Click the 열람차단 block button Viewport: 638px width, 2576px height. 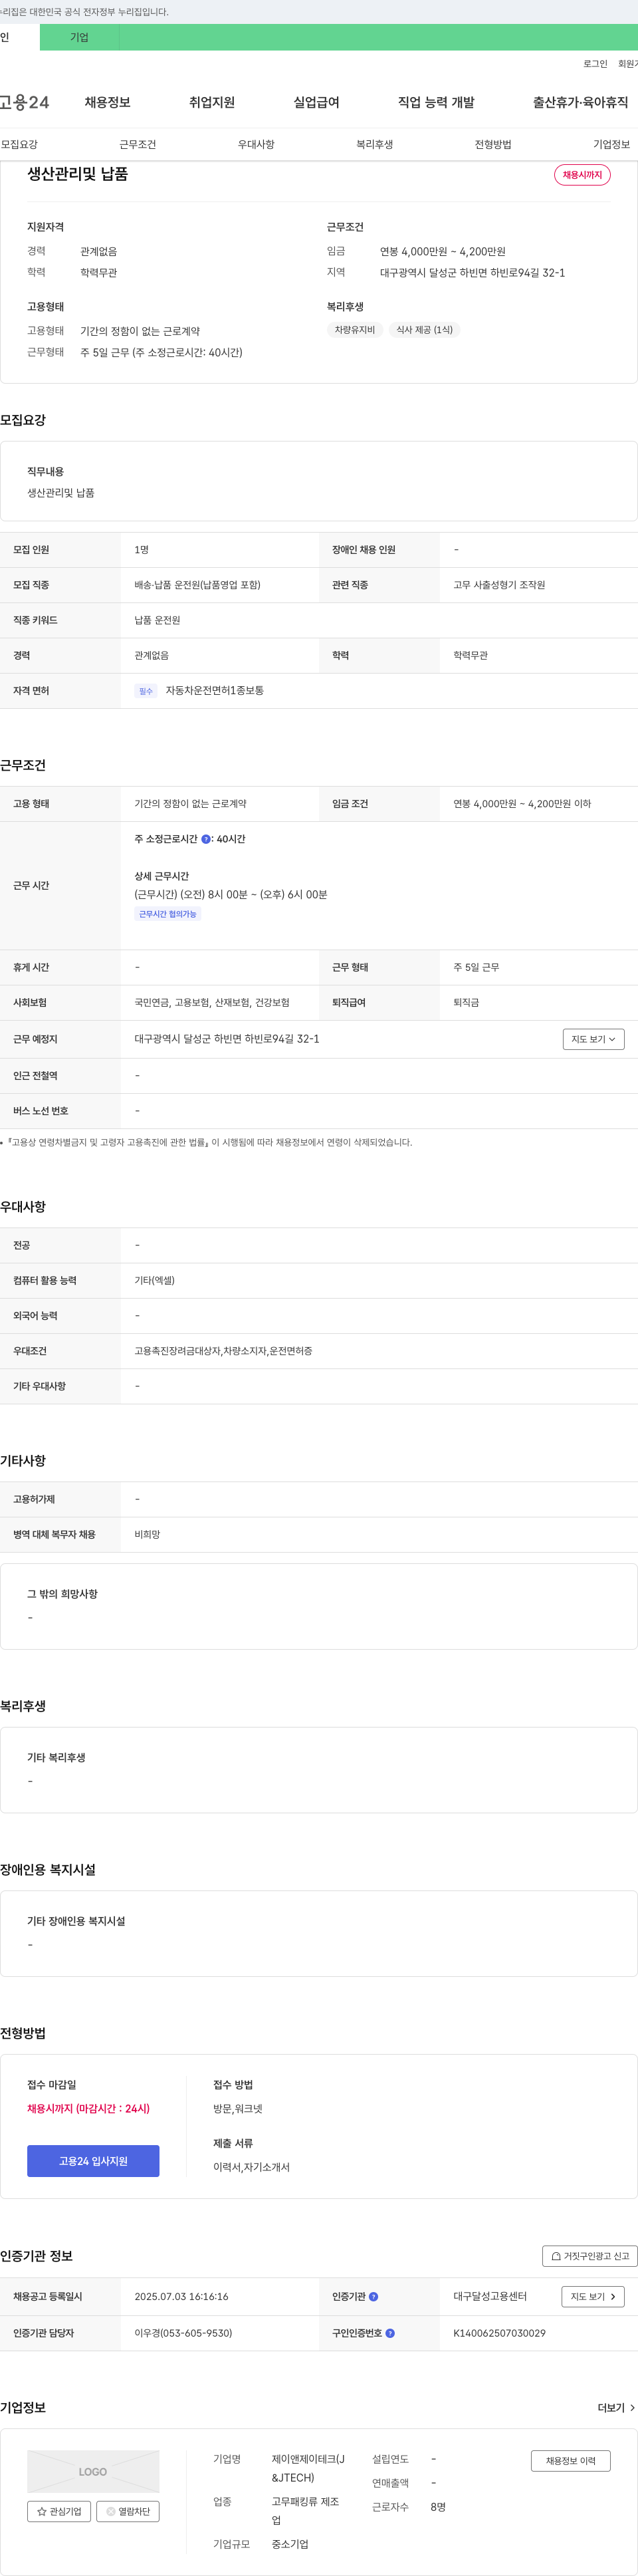128,2511
